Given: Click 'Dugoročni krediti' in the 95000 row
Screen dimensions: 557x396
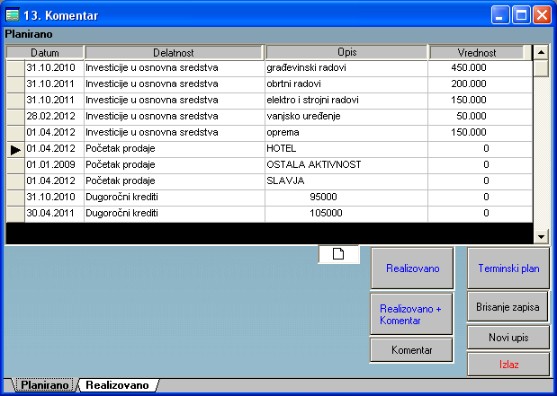Looking at the screenshot, I should tap(121, 197).
